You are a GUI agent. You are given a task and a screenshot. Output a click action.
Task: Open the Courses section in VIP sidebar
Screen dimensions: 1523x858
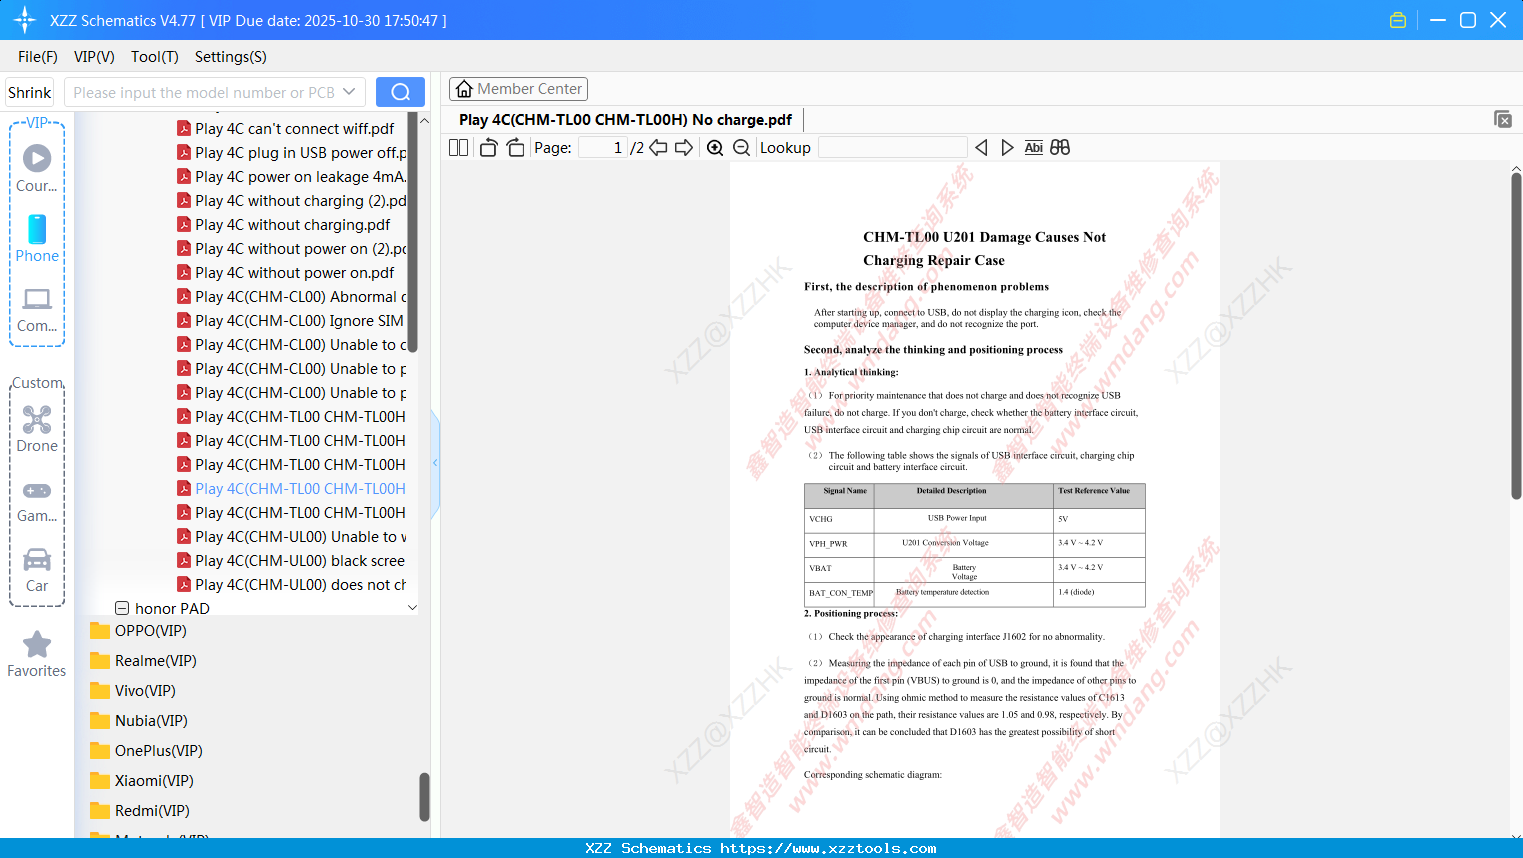(x=37, y=168)
